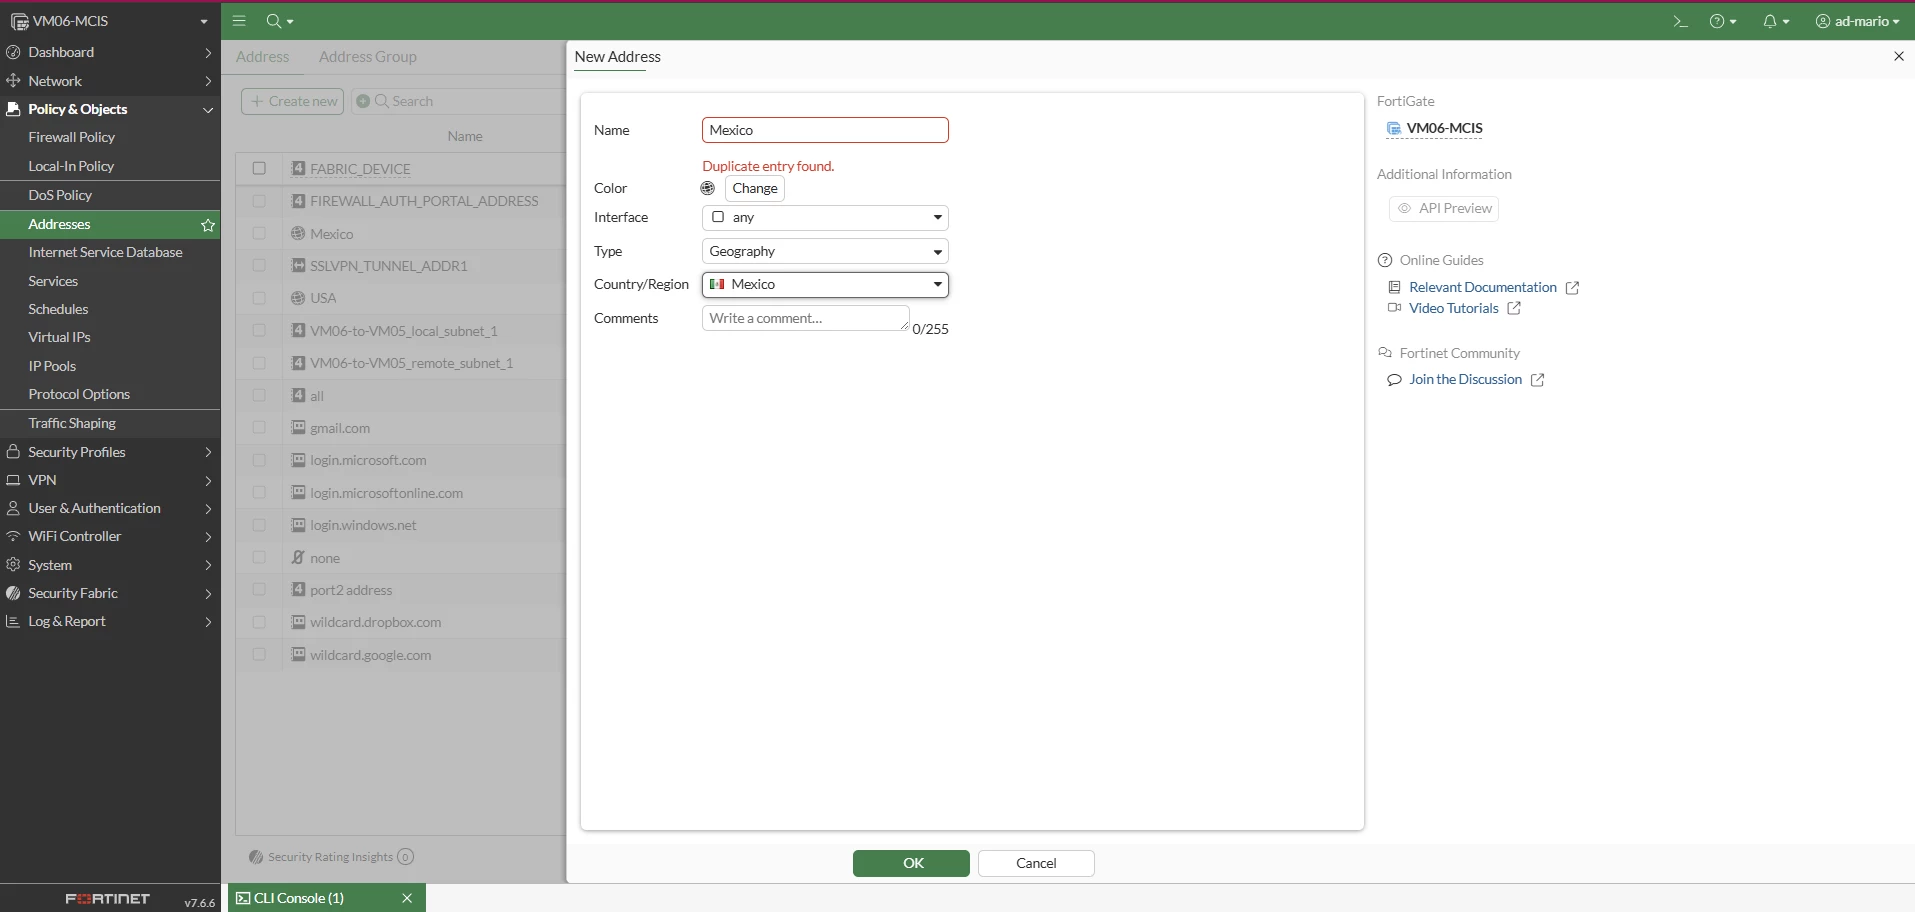
Task: Open the Type Geography dropdown
Action: [825, 251]
